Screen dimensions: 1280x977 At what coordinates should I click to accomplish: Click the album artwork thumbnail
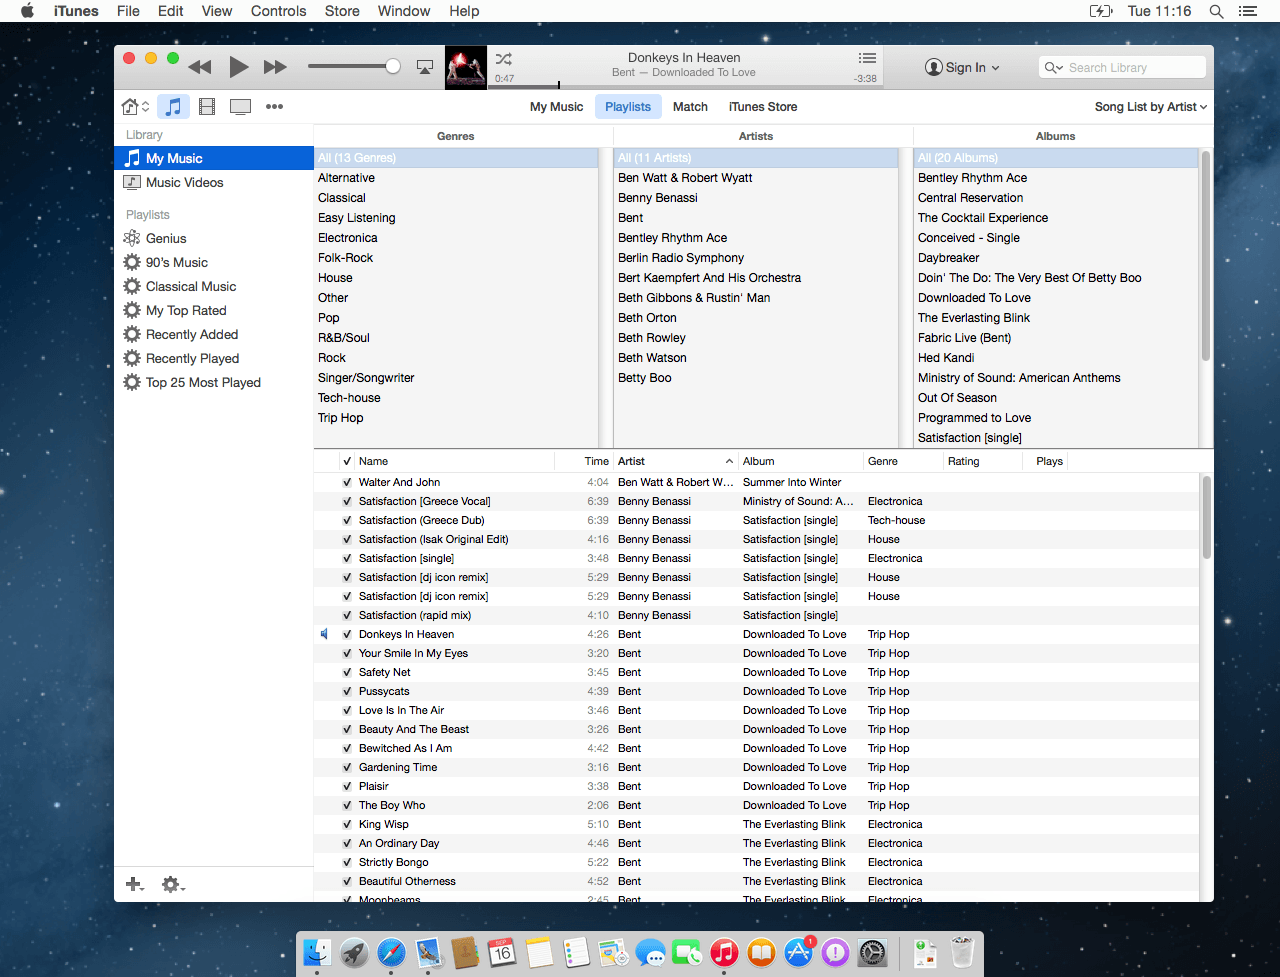(x=466, y=67)
